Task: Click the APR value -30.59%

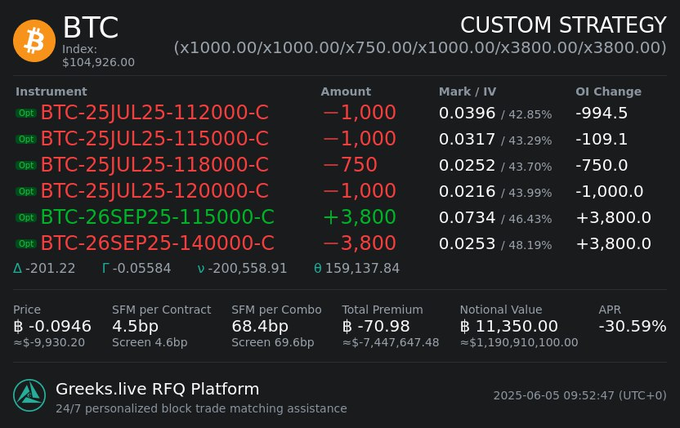Action: tap(632, 326)
